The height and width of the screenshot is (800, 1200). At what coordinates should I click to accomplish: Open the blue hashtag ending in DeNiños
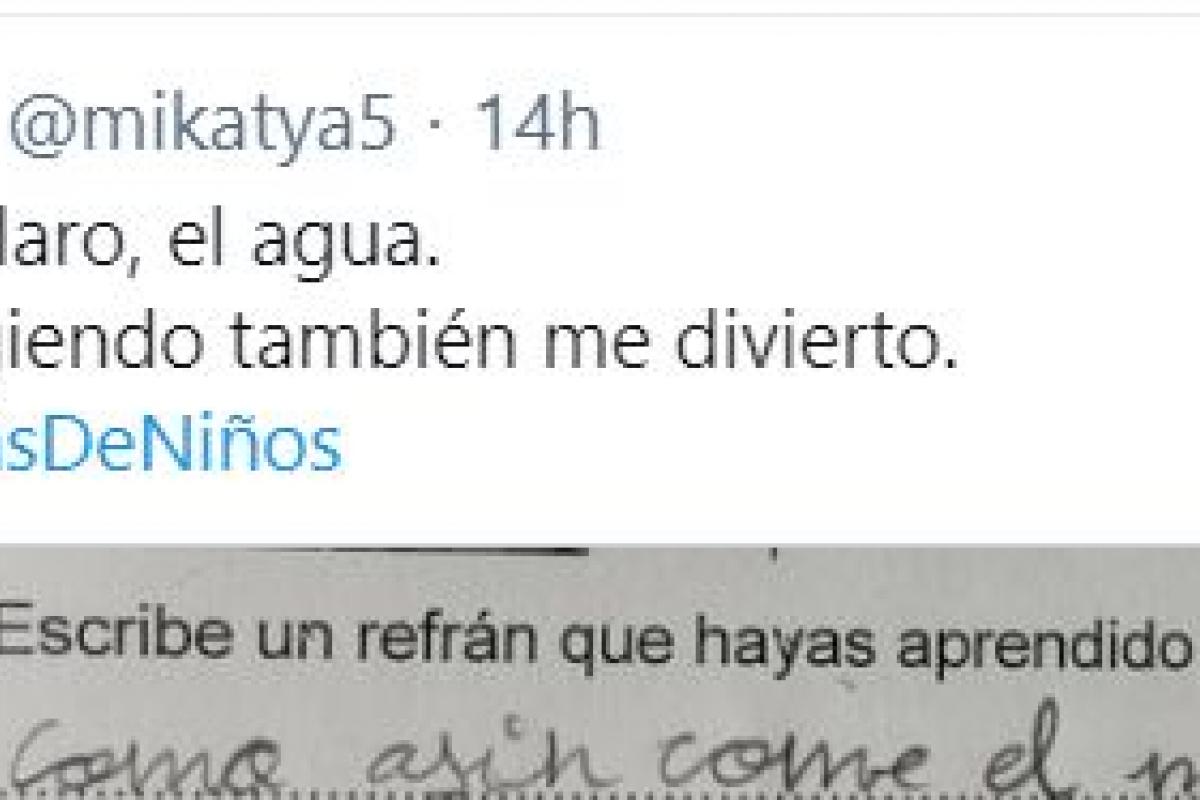171,446
